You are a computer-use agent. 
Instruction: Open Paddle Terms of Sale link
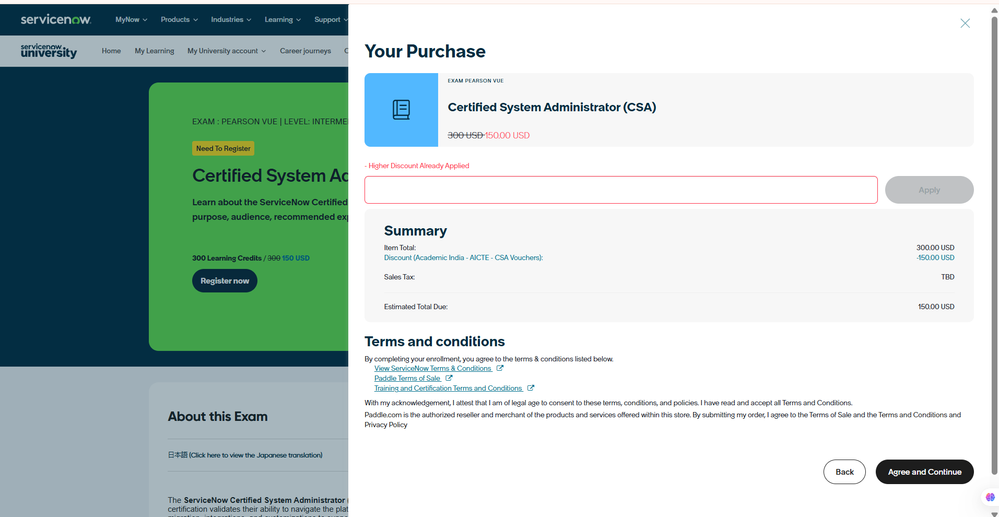407,378
